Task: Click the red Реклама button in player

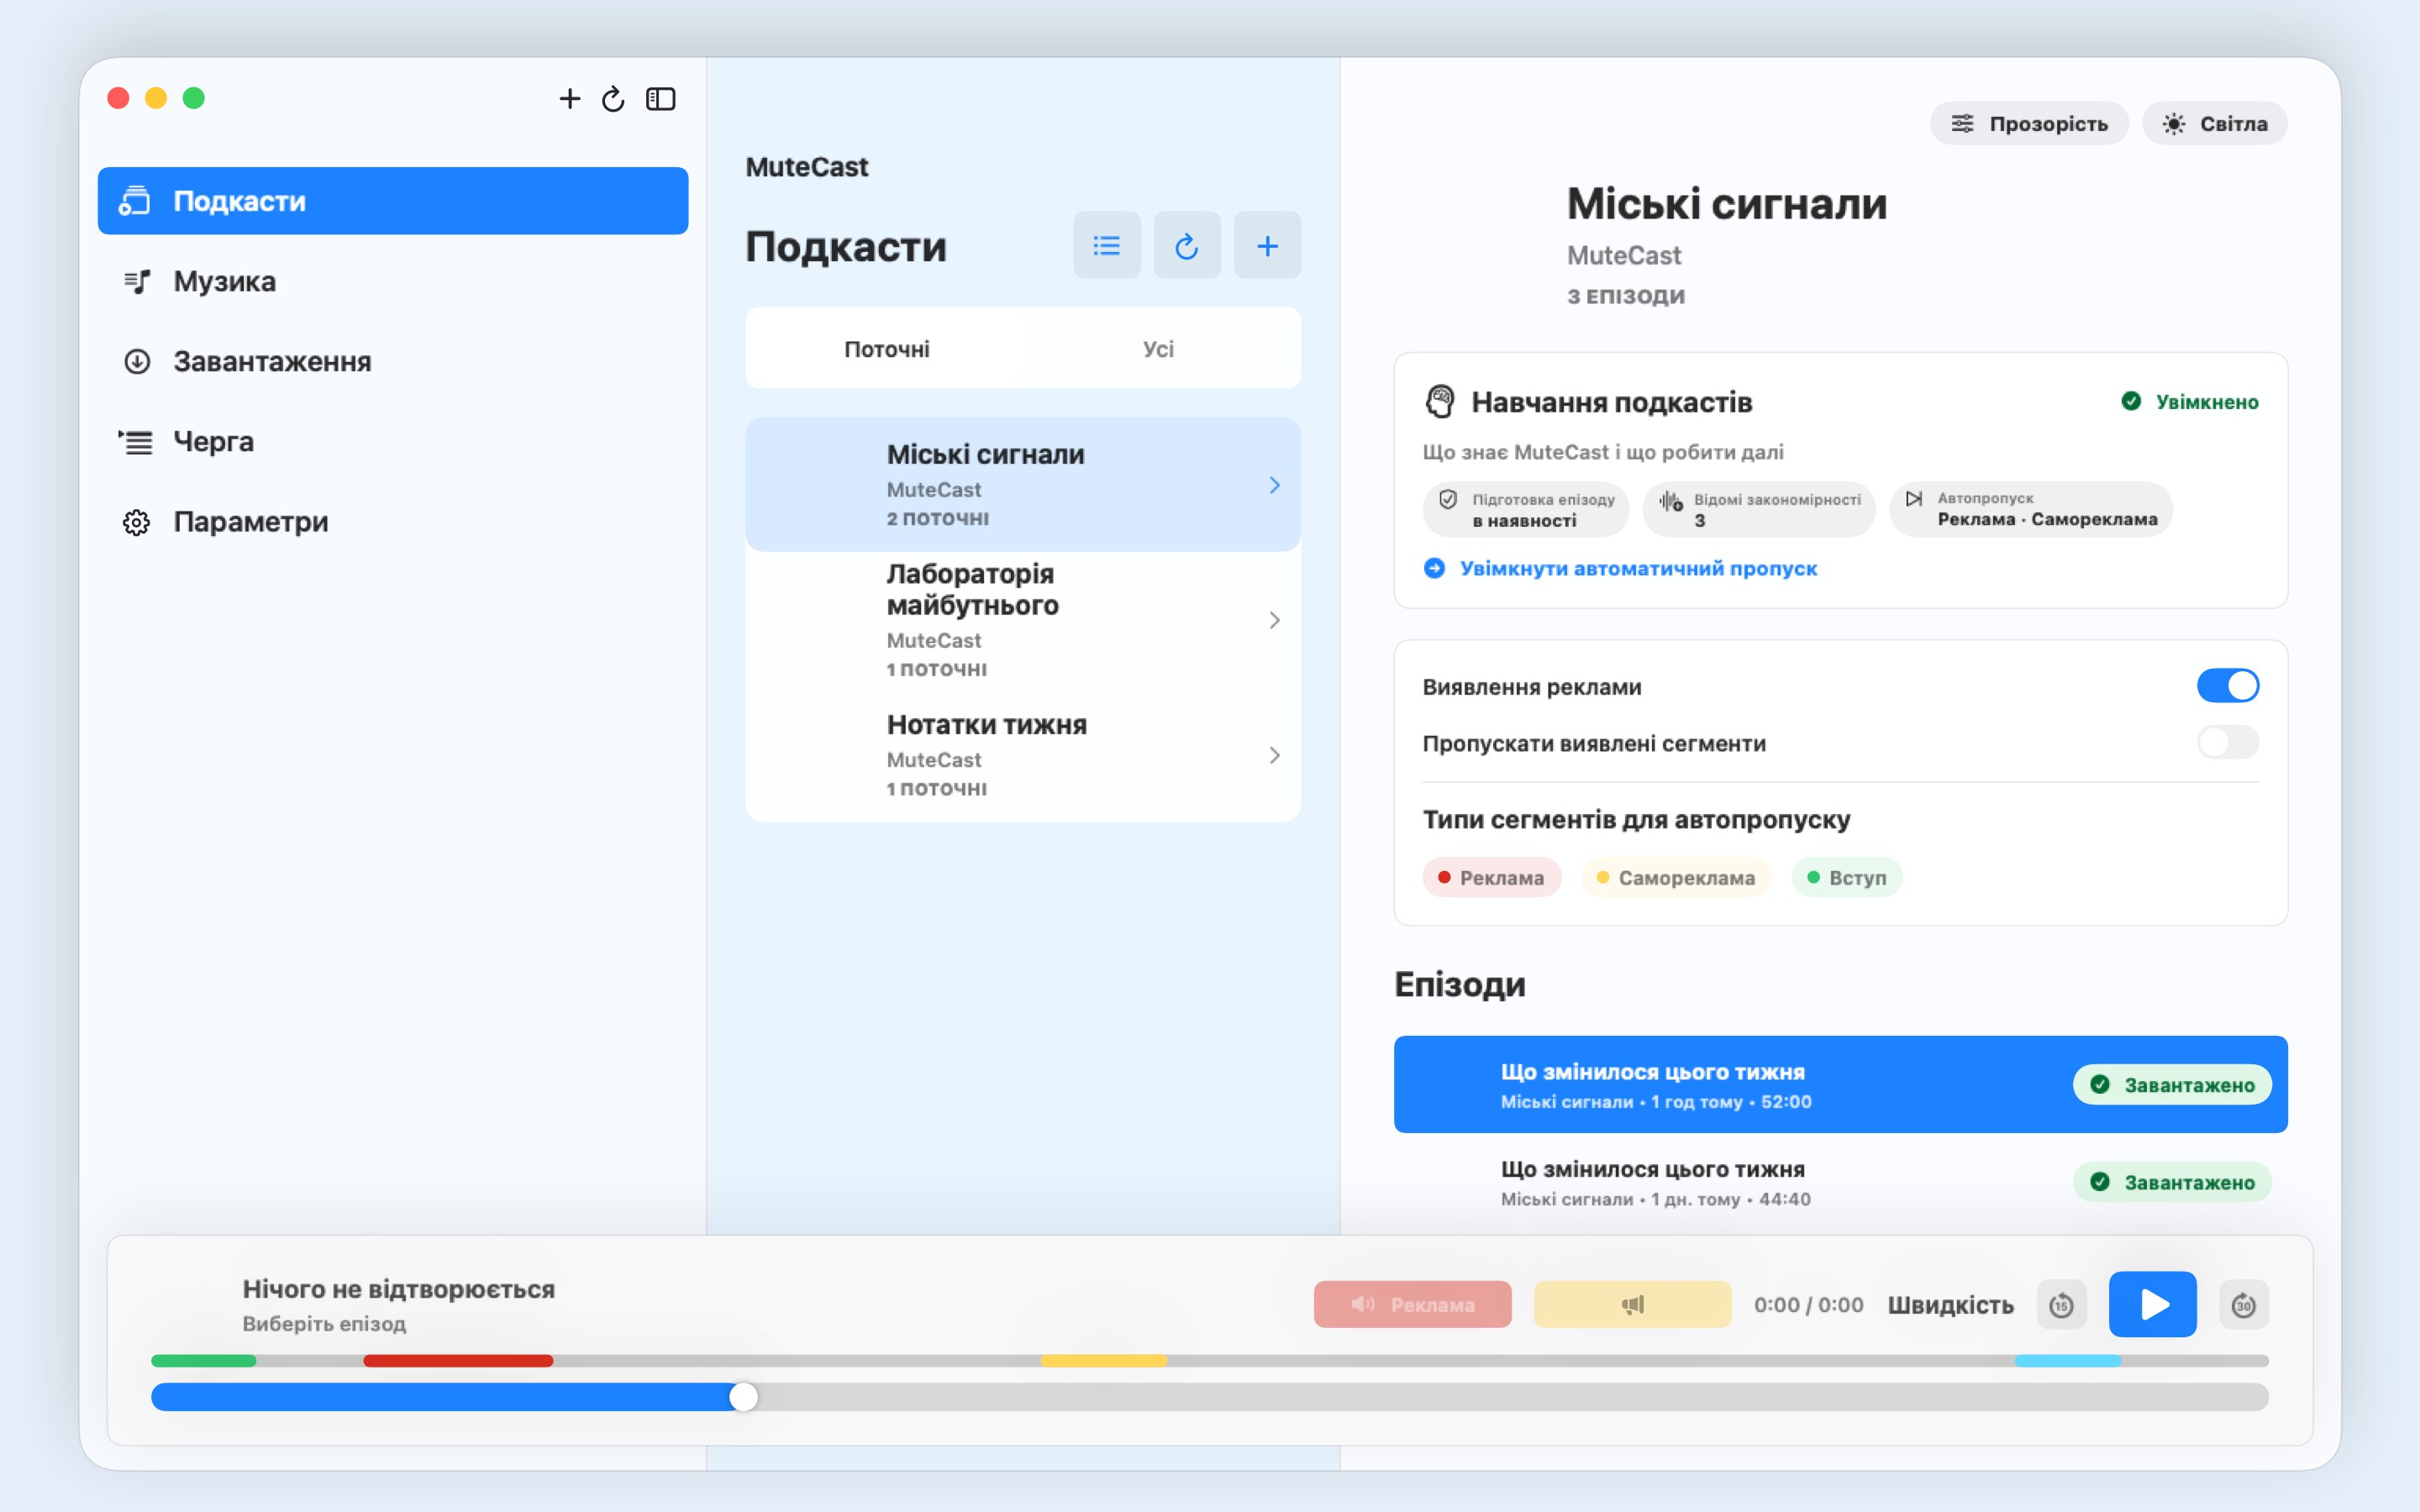Action: 1412,1304
